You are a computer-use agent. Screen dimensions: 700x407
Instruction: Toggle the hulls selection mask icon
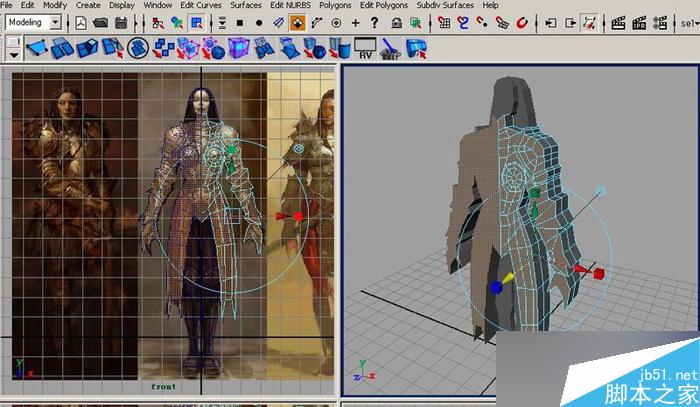pyautogui.click(x=317, y=23)
